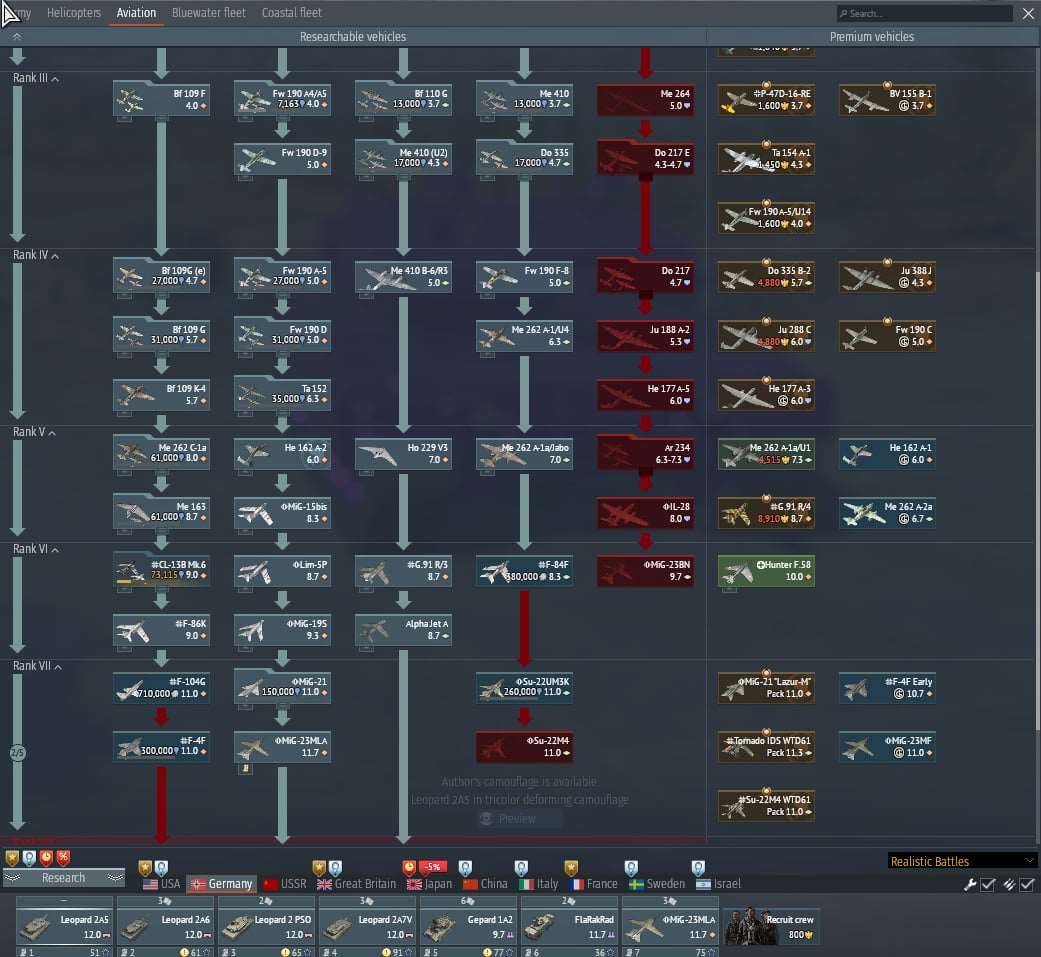Click the double-chevron collapse arrow under the tabs
Viewport: 1041px width, 957px height.
point(17,37)
